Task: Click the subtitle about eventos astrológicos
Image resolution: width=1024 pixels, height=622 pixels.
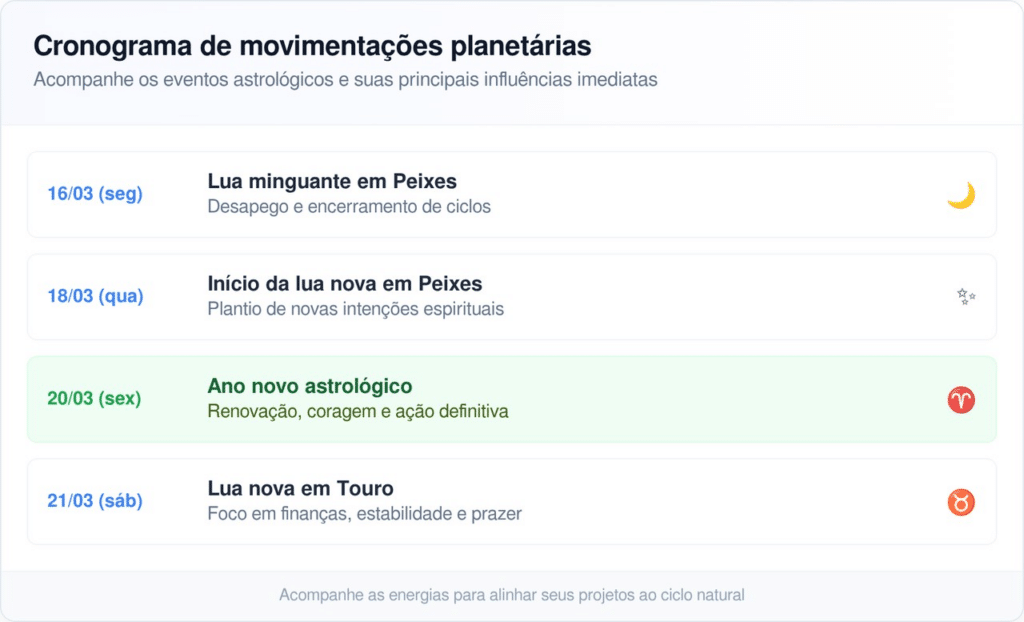Action: click(x=345, y=80)
